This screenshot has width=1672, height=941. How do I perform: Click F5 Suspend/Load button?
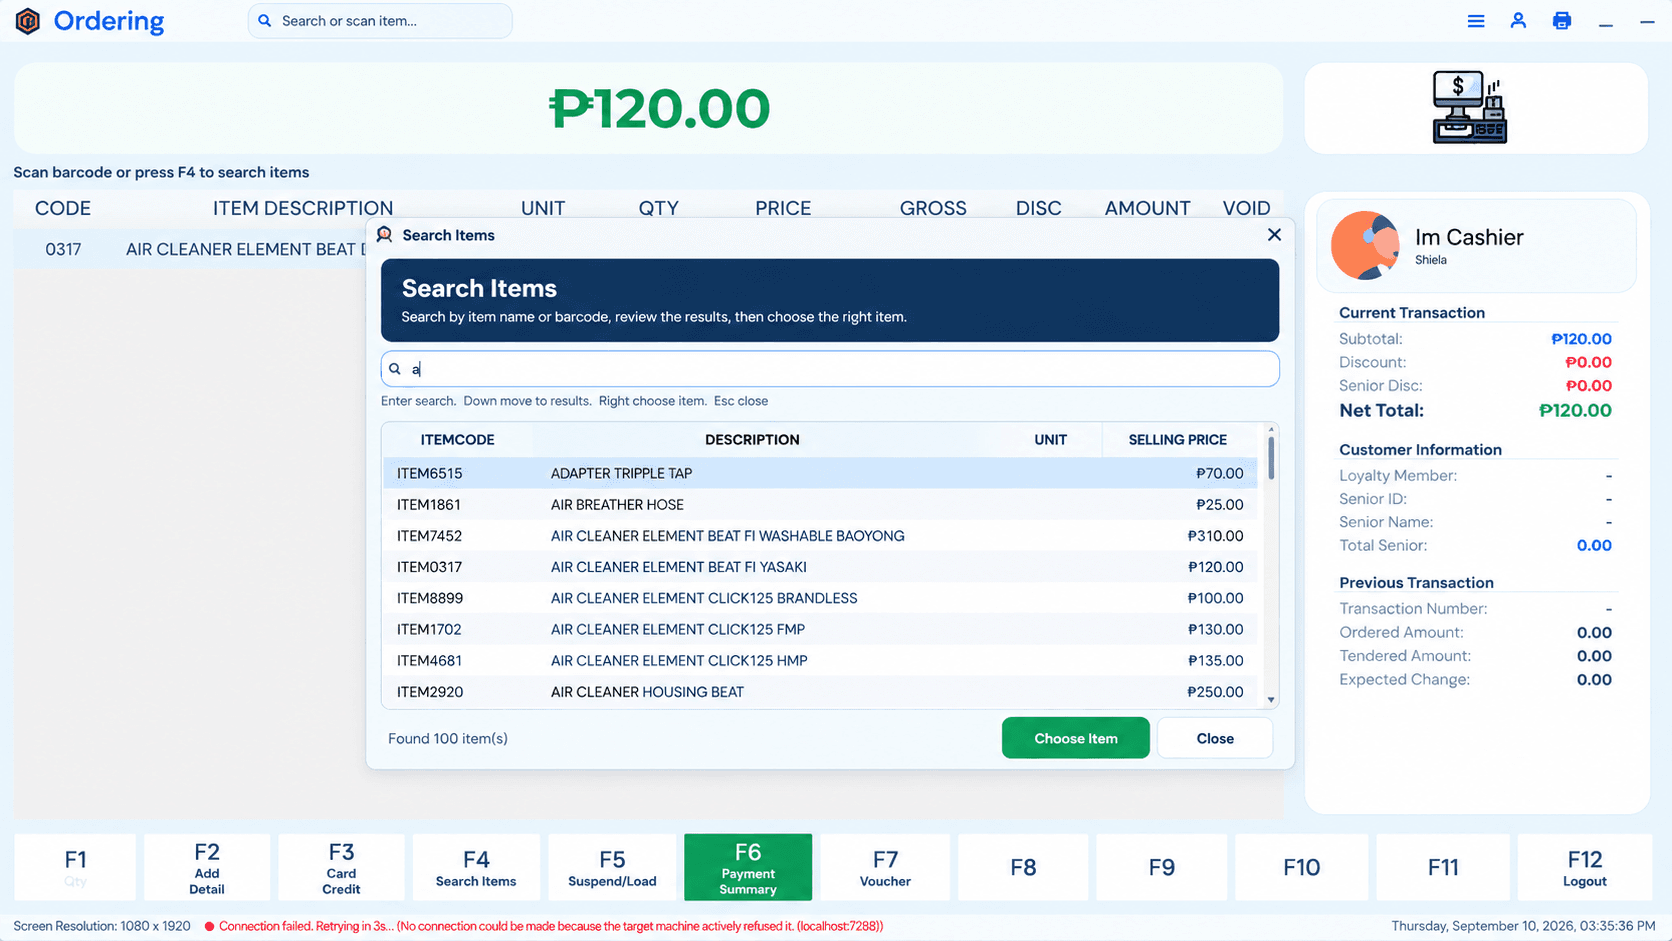coord(612,867)
